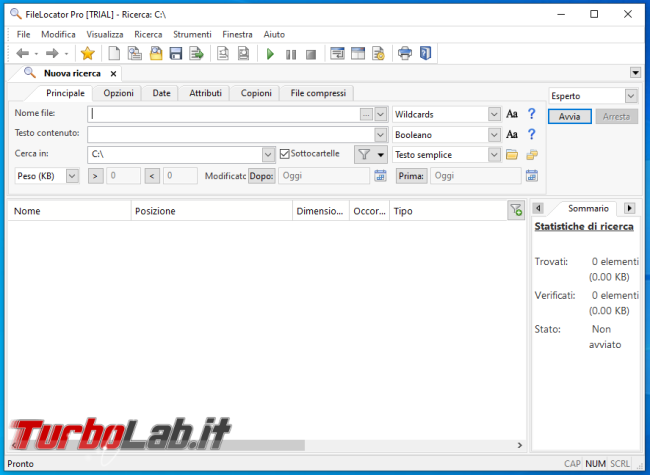
Task: Click the Avvia button
Action: tap(570, 116)
